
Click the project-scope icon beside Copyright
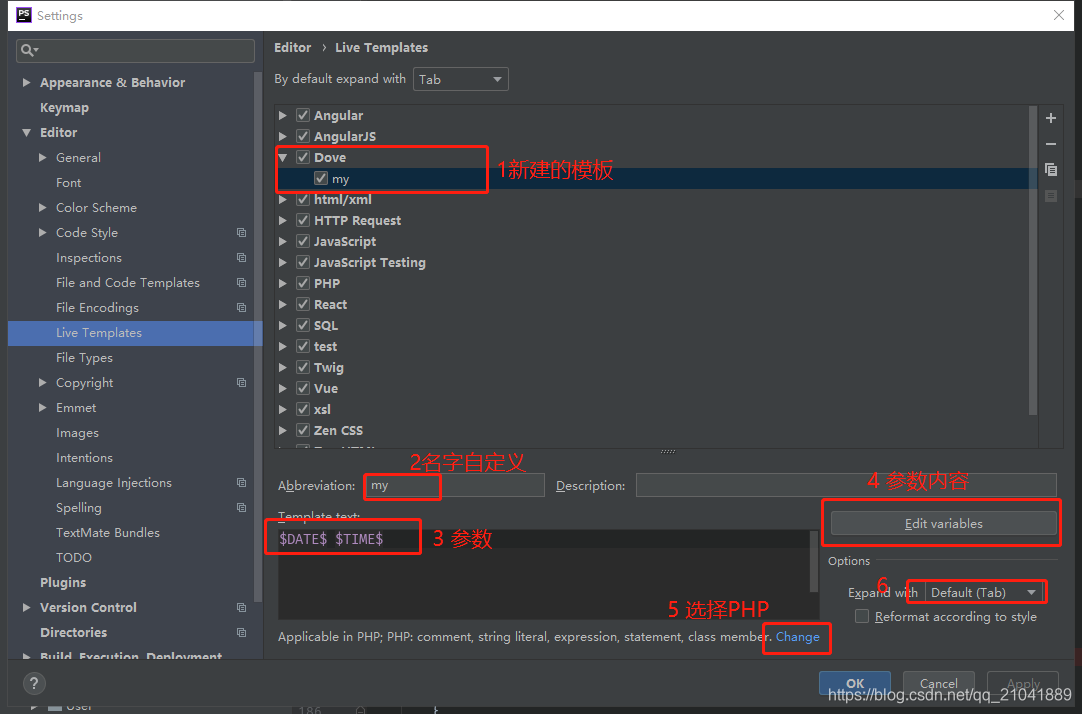[242, 382]
